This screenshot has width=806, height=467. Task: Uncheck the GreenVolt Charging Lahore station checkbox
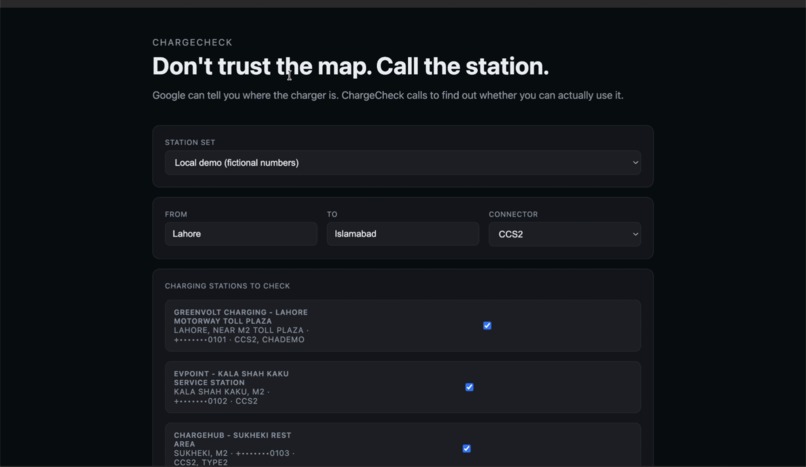pos(487,326)
